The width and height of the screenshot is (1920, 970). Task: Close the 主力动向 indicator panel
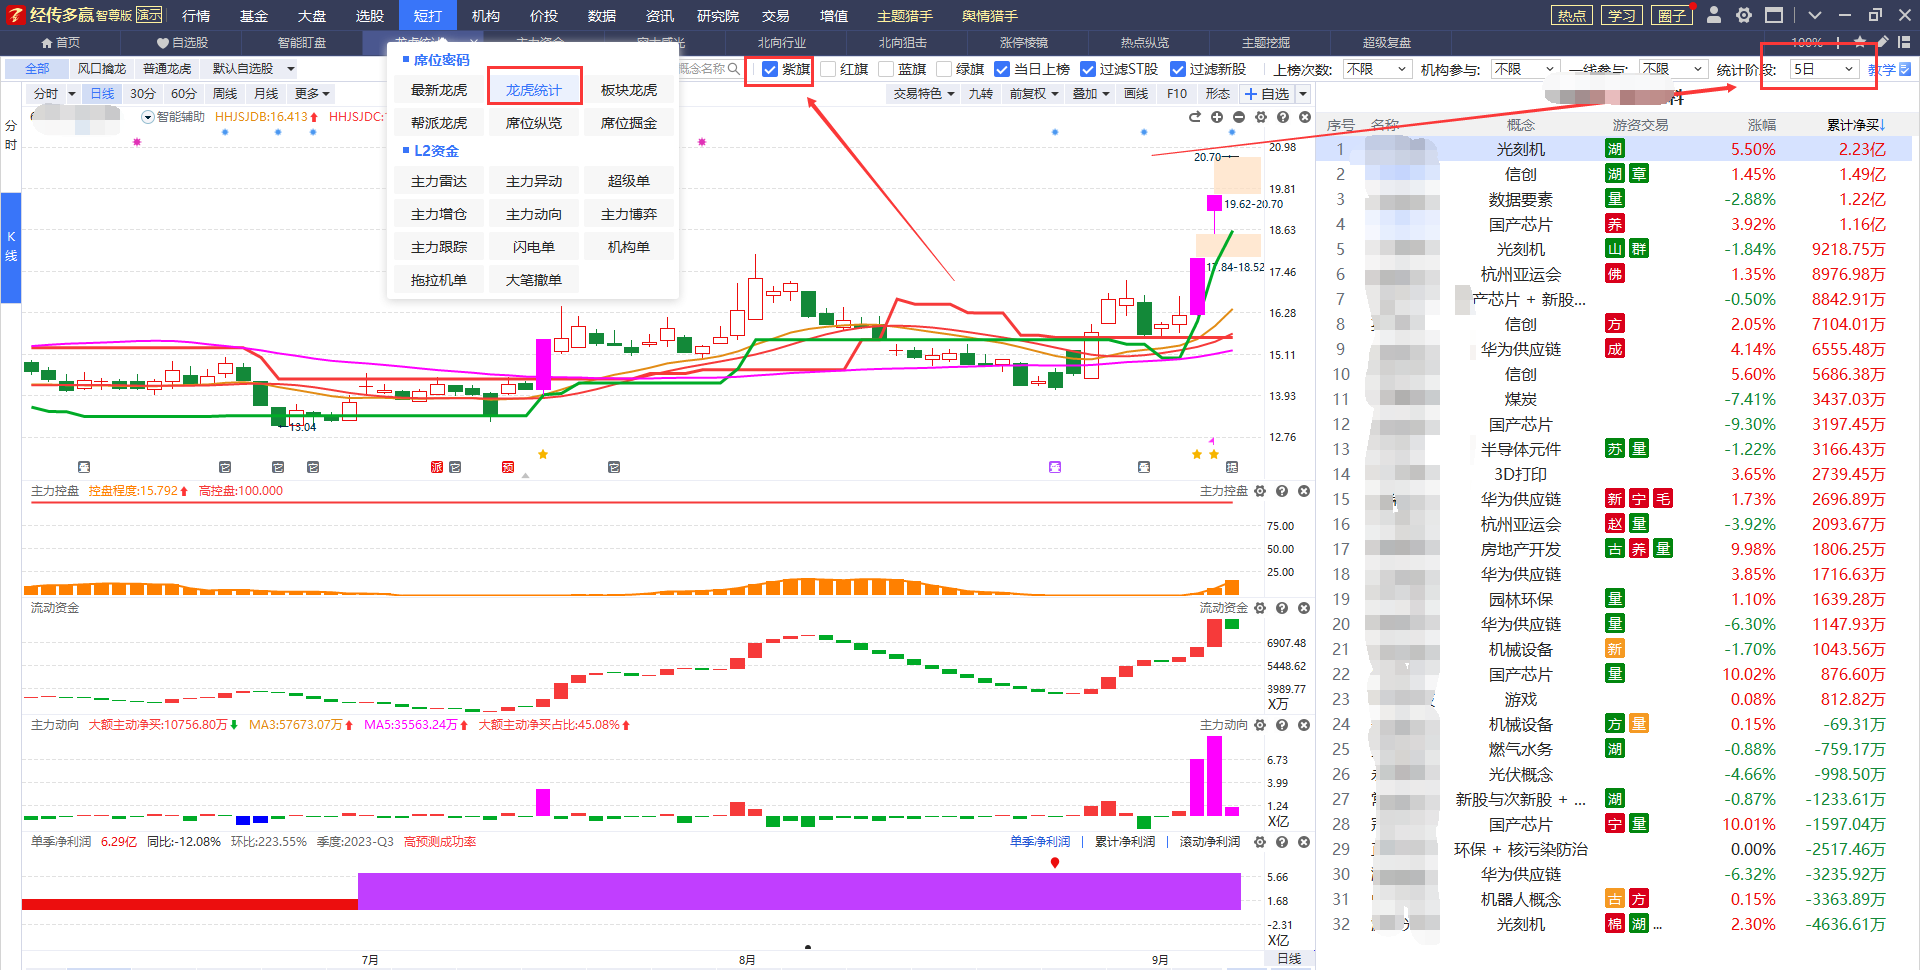coord(1304,725)
